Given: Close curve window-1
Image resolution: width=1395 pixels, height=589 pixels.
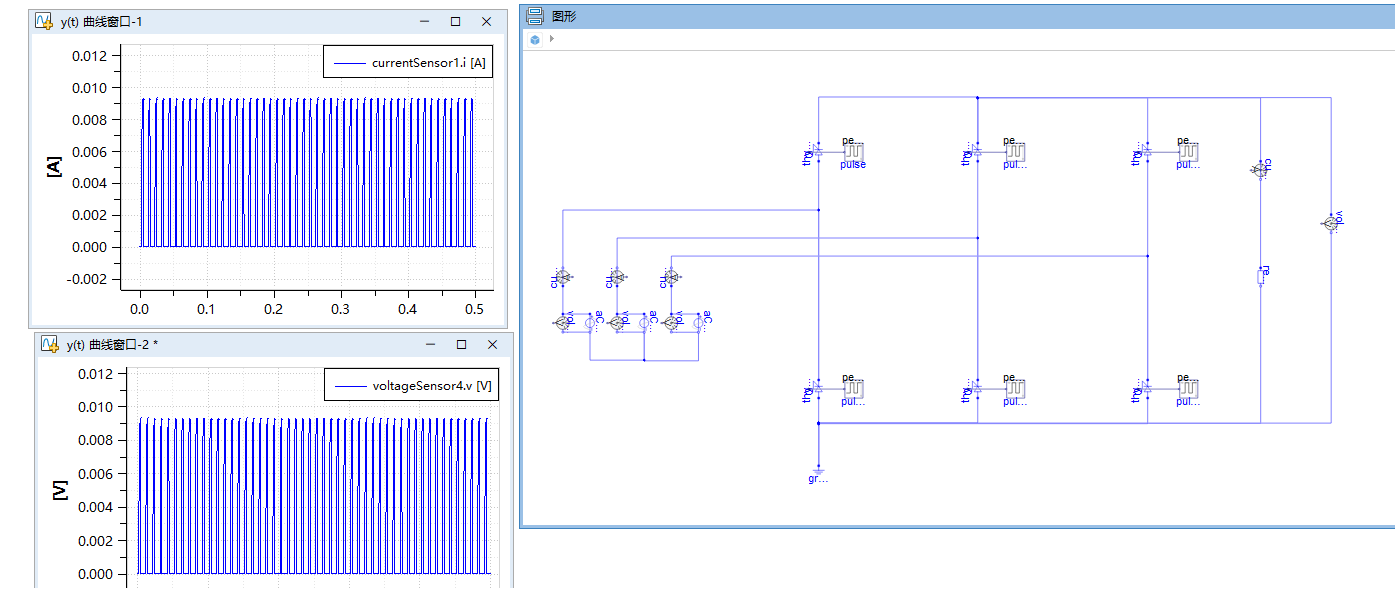Looking at the screenshot, I should pyautogui.click(x=487, y=21).
